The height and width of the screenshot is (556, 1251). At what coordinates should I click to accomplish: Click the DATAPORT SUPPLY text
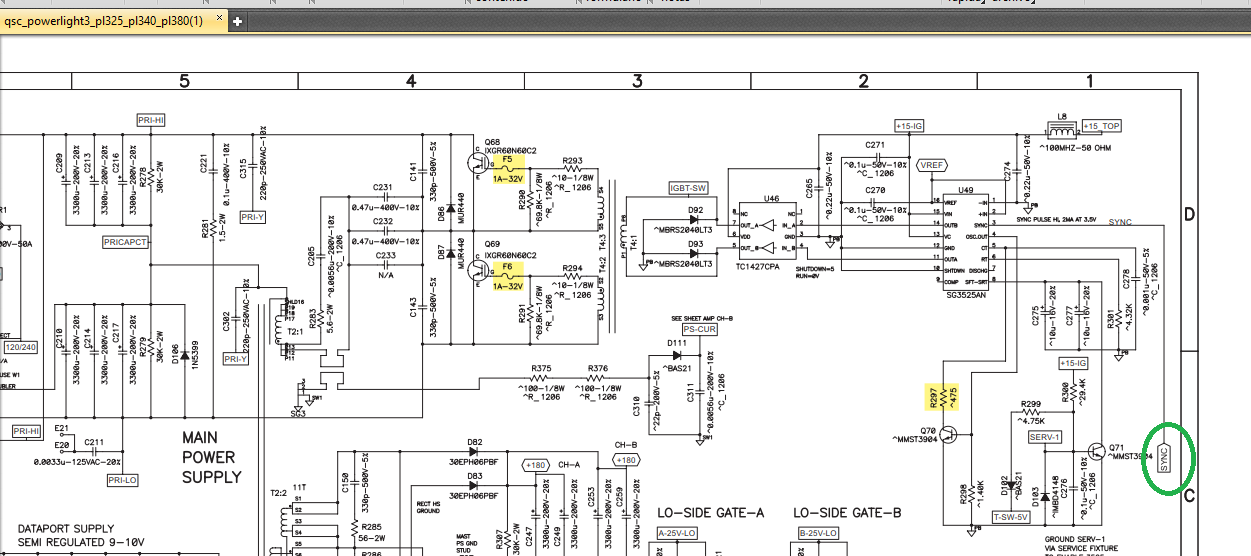[66, 528]
